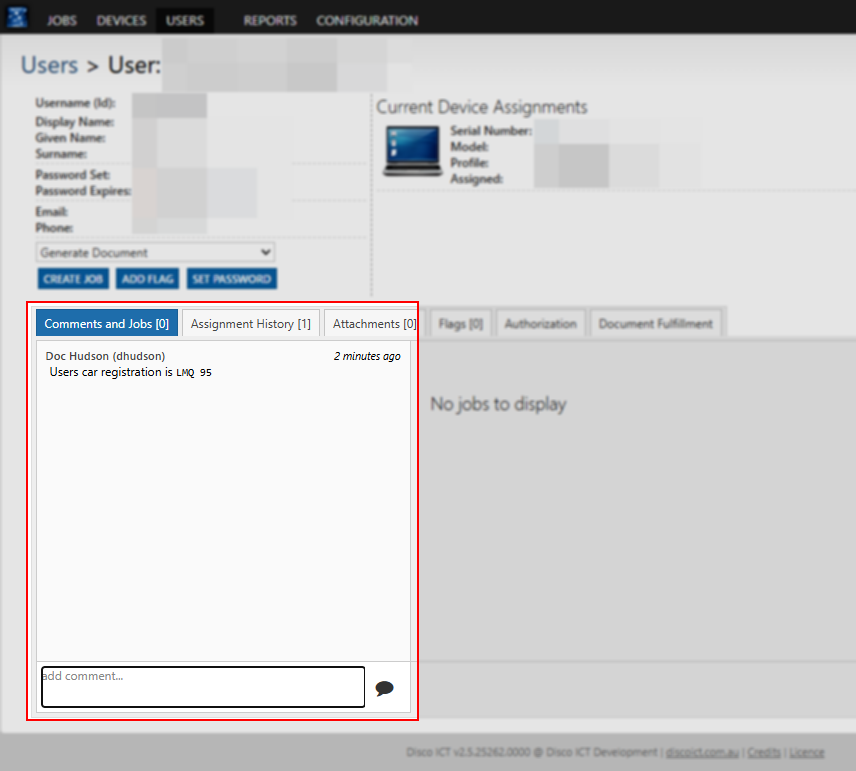Click the Set Password button
Image resolution: width=856 pixels, height=771 pixels.
(x=231, y=279)
